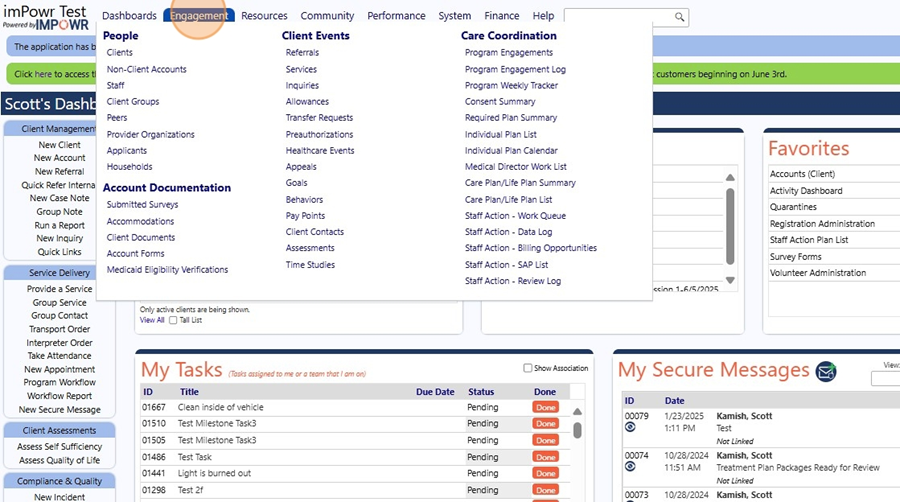The width and height of the screenshot is (900, 502).
Task: Open Quarantines favorite
Action: (793, 207)
